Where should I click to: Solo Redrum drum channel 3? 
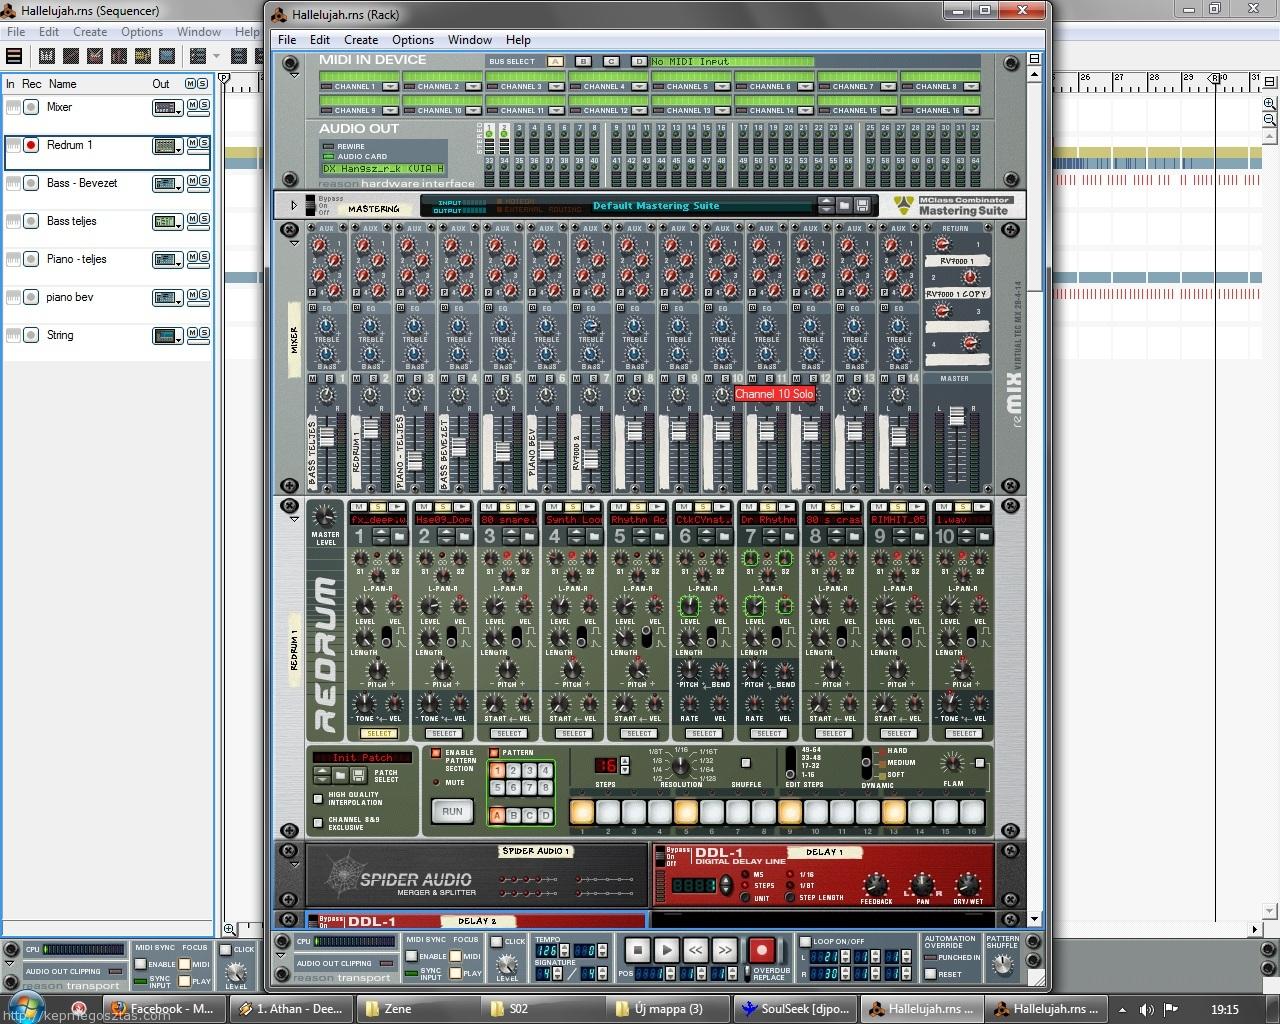click(x=509, y=507)
